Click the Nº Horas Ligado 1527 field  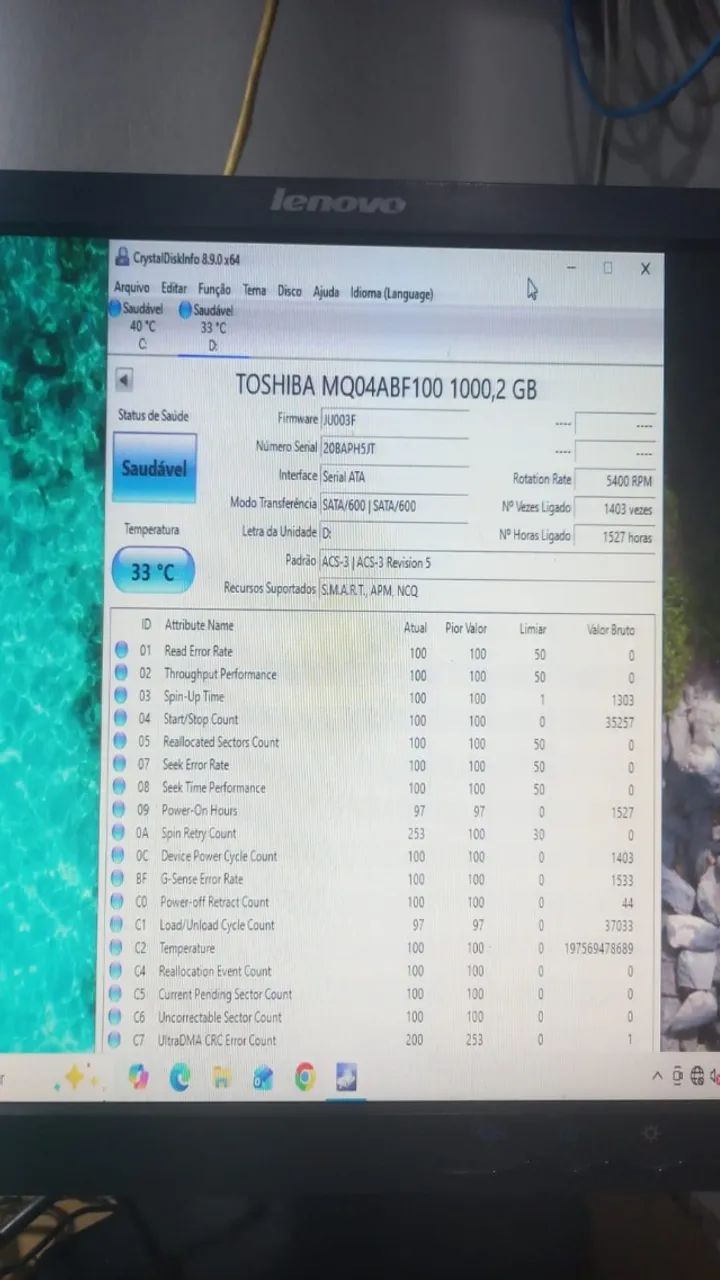pyautogui.click(x=616, y=537)
